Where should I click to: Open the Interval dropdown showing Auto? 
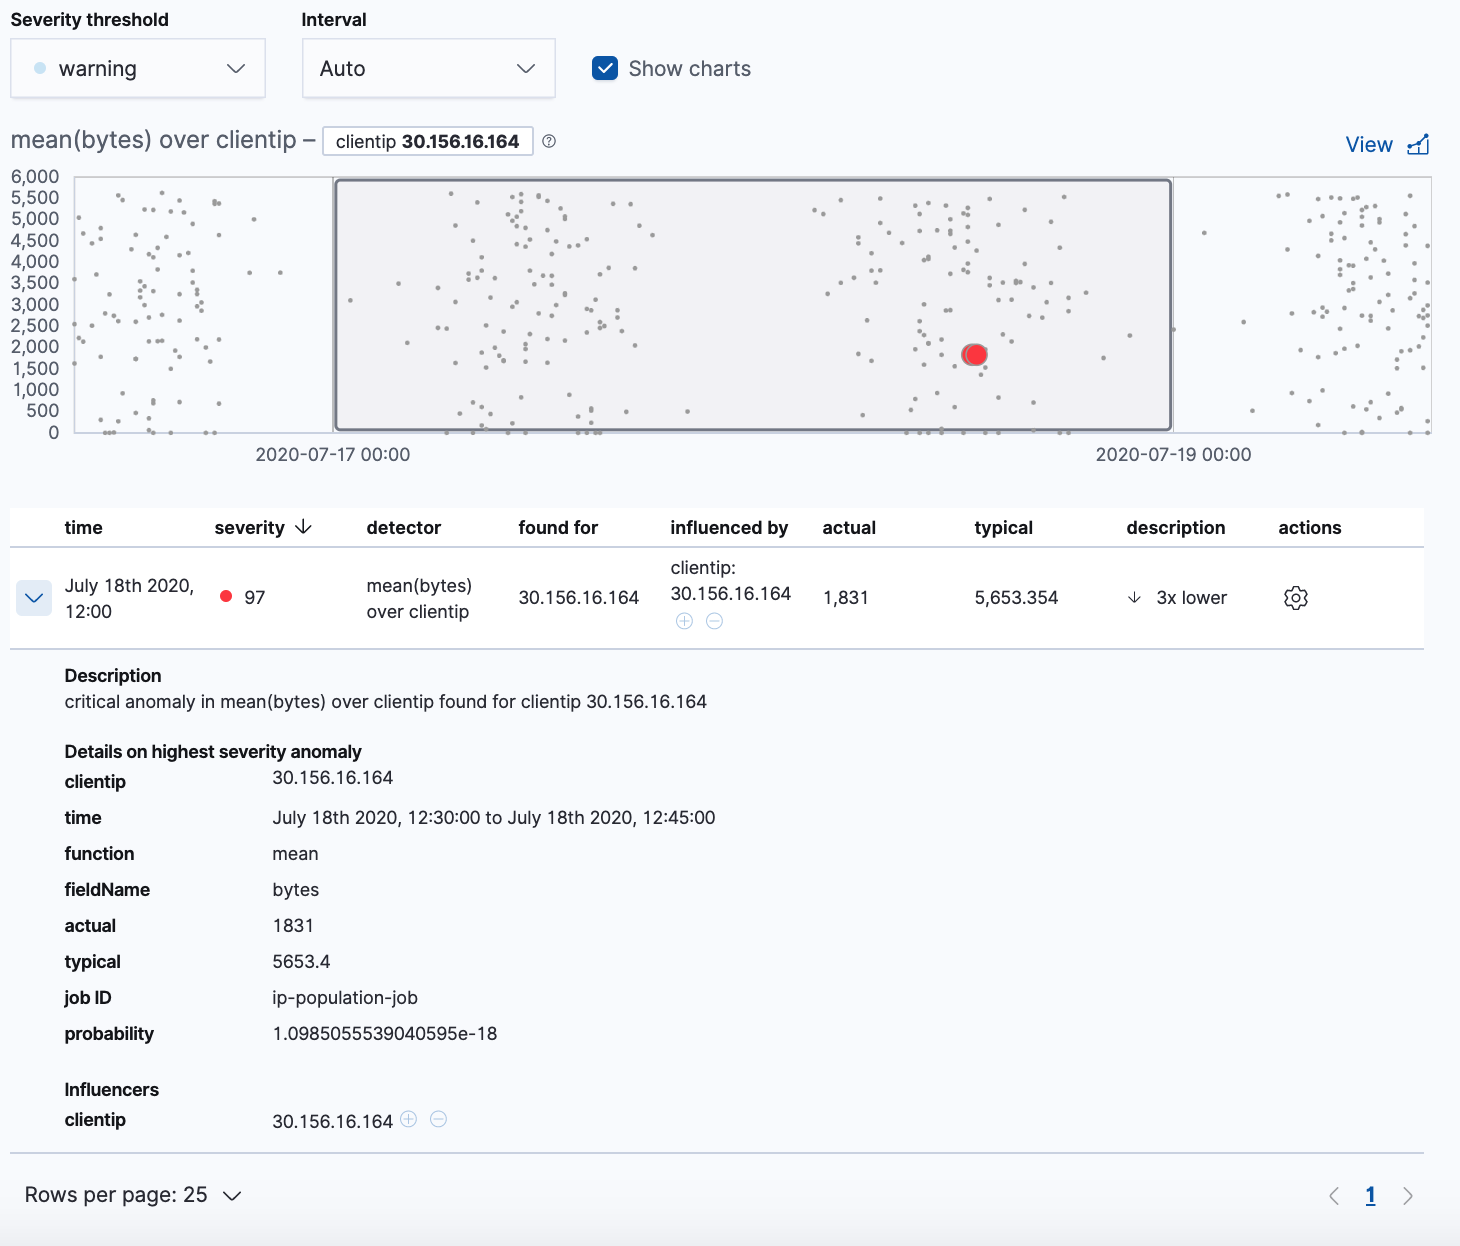click(x=428, y=68)
